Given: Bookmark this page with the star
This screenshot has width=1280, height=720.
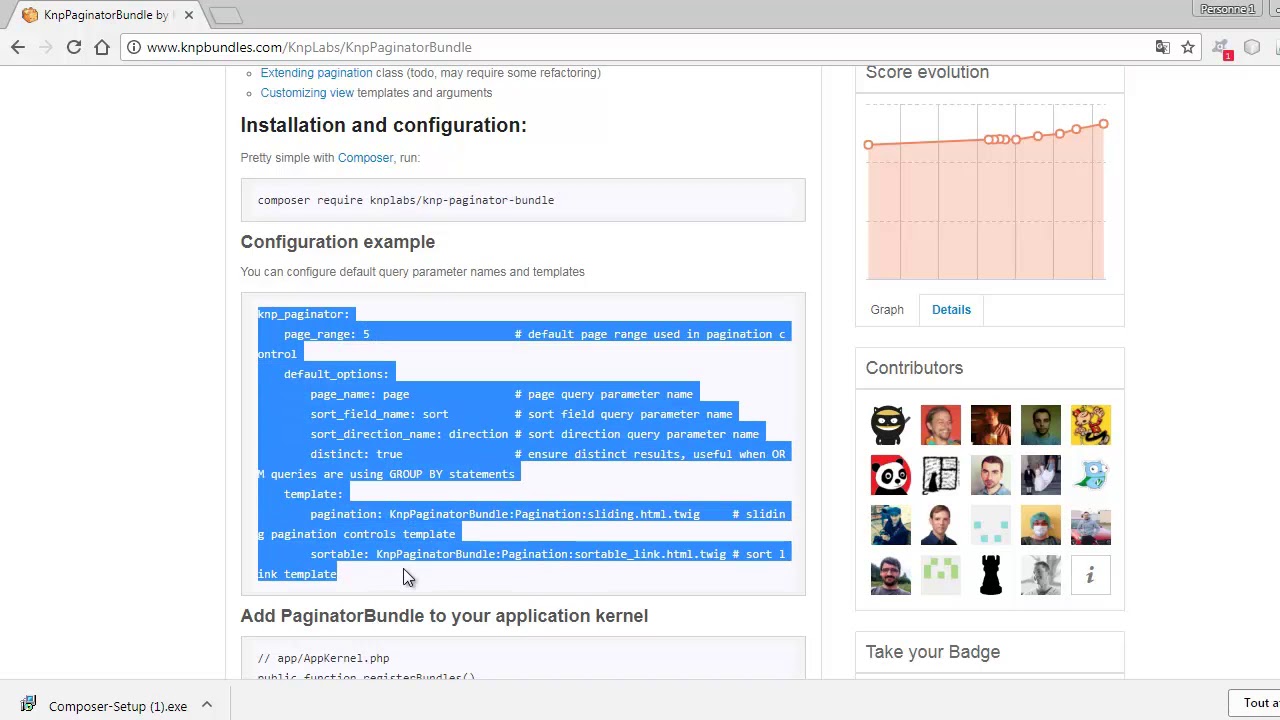Looking at the screenshot, I should click(1188, 47).
